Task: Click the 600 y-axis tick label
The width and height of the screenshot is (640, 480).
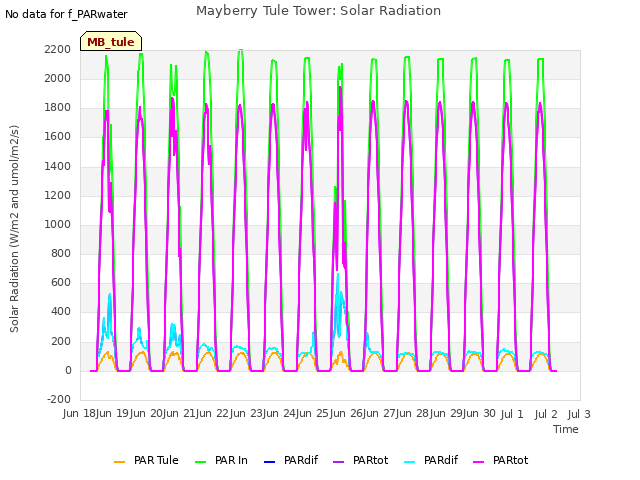Action: click(x=61, y=282)
